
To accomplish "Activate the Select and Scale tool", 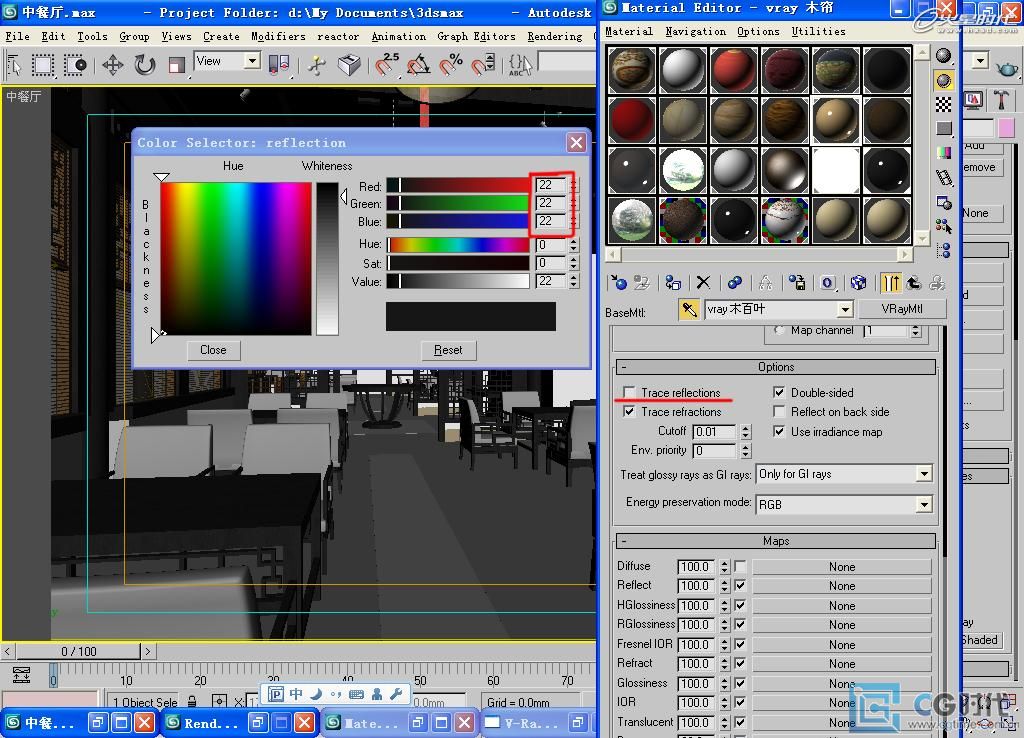I will [x=176, y=65].
